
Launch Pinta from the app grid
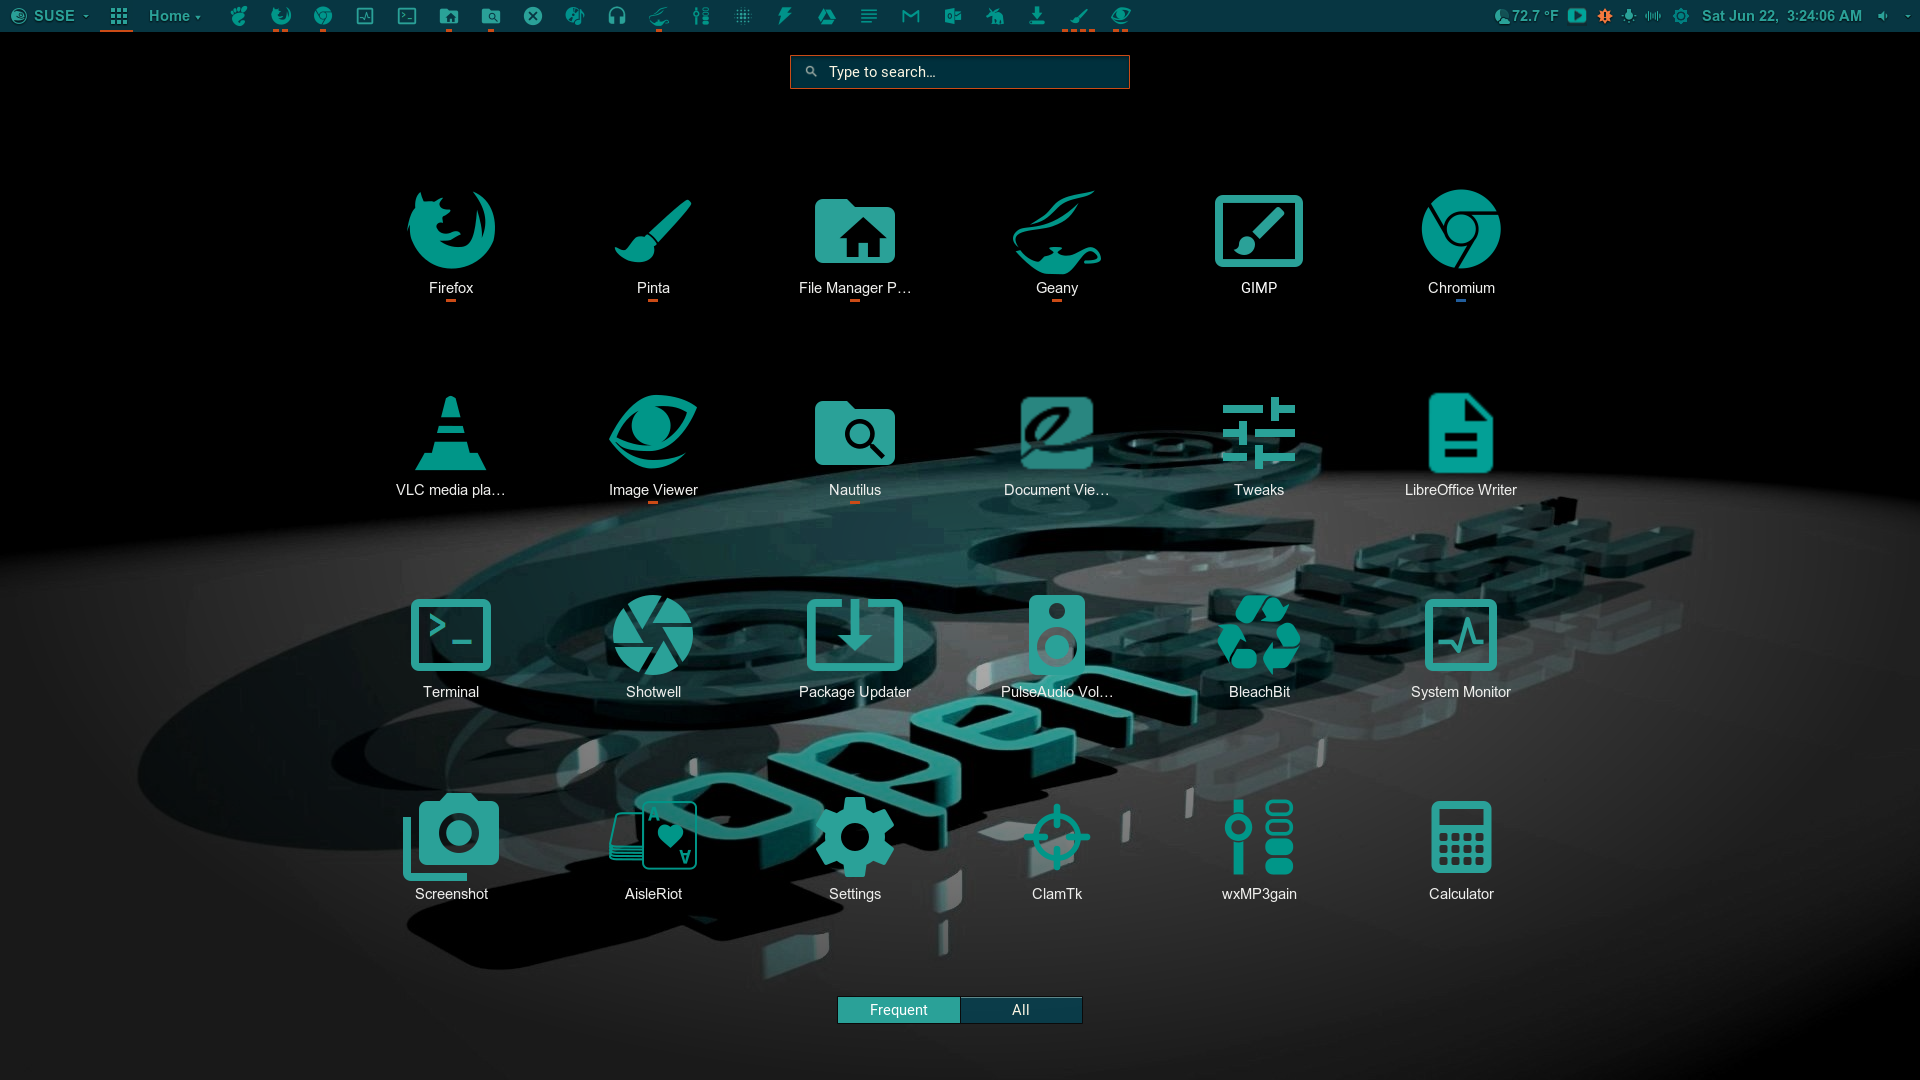[653, 243]
